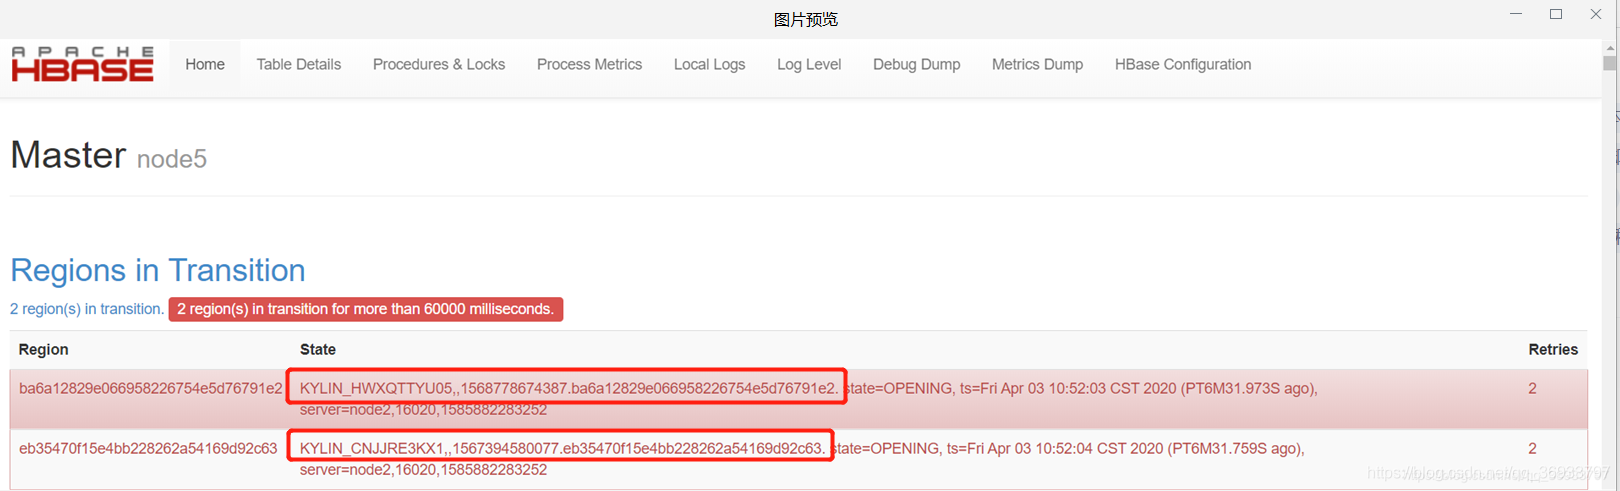Click '2 region(s) in transition.' link
Image resolution: width=1620 pixels, height=491 pixels.
[87, 309]
